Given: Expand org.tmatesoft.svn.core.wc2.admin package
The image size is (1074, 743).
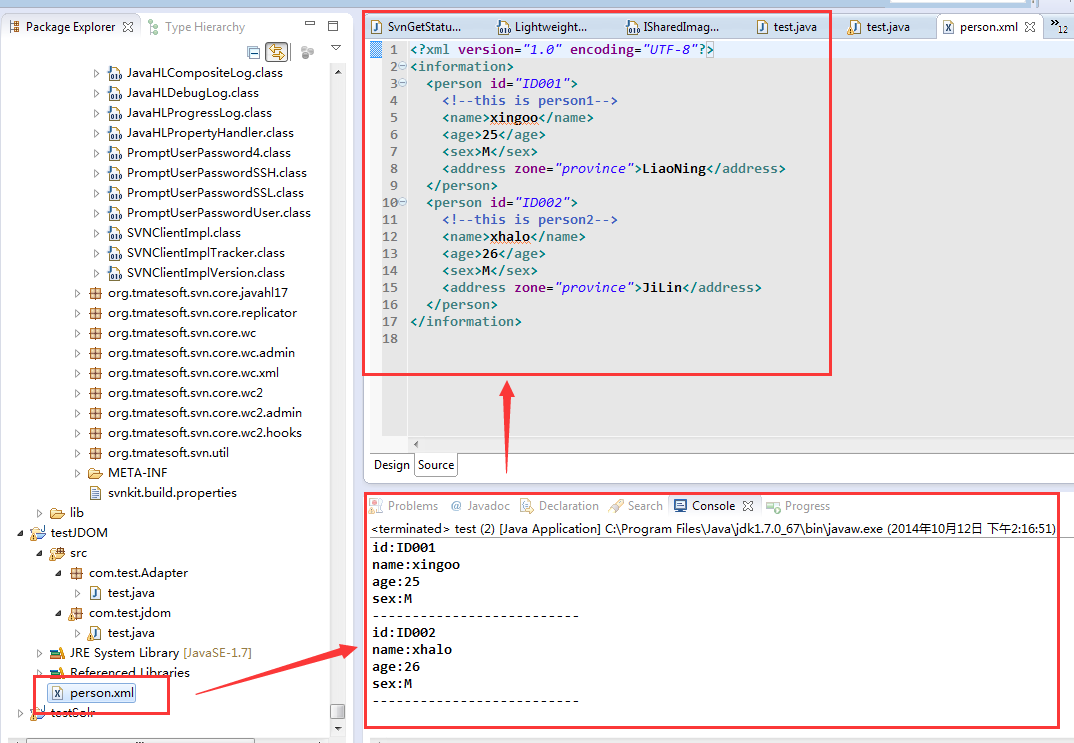Looking at the screenshot, I should click(x=77, y=413).
